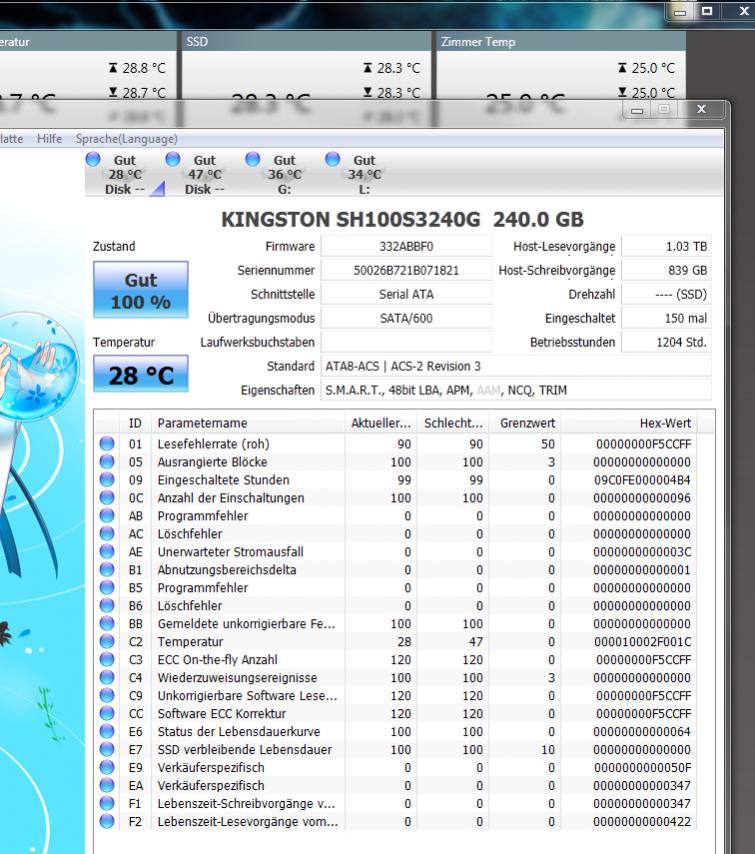755x854 pixels.
Task: Click the Hex-Wert column header
Action: click(x=629, y=423)
